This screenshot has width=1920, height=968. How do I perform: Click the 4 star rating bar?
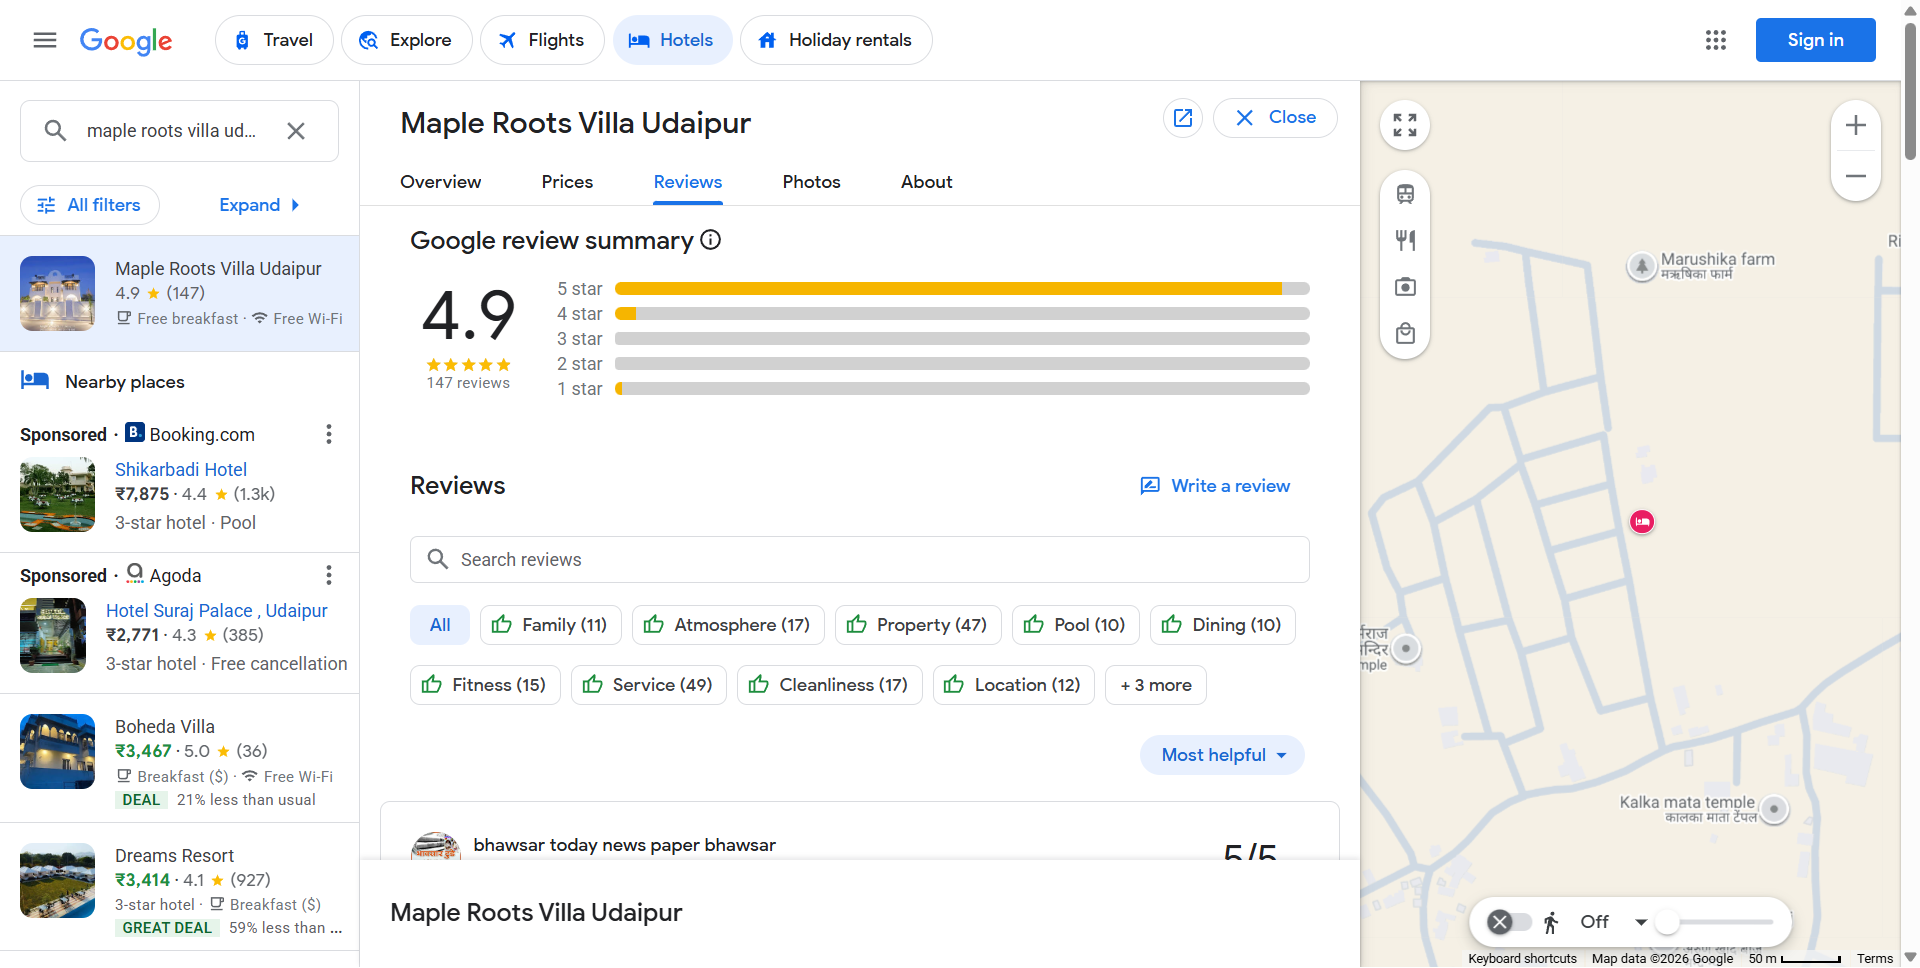tap(962, 314)
